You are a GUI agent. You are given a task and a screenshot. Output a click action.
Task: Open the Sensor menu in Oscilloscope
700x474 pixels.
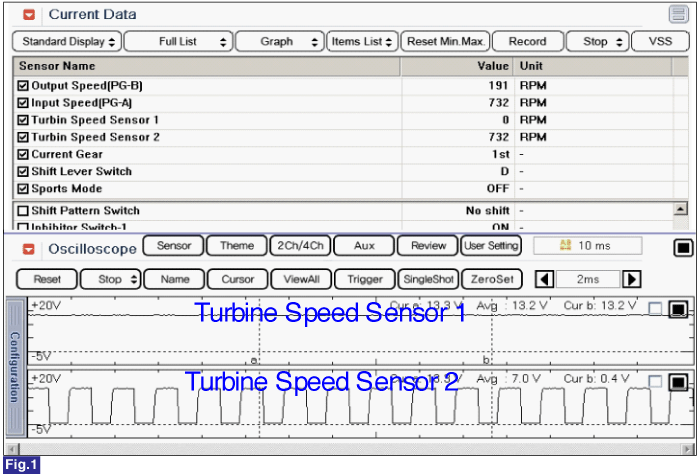174,245
